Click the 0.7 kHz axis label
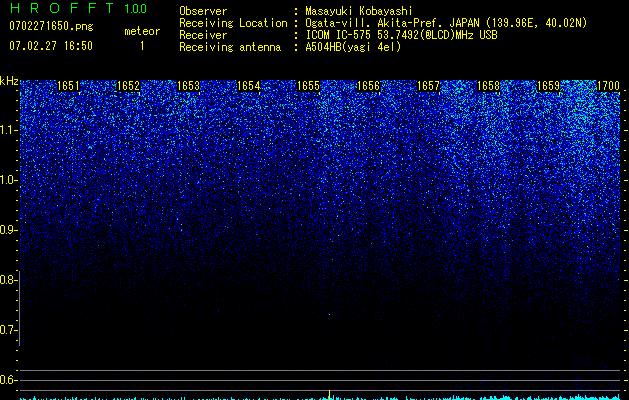The height and width of the screenshot is (400, 629). click(x=8, y=330)
